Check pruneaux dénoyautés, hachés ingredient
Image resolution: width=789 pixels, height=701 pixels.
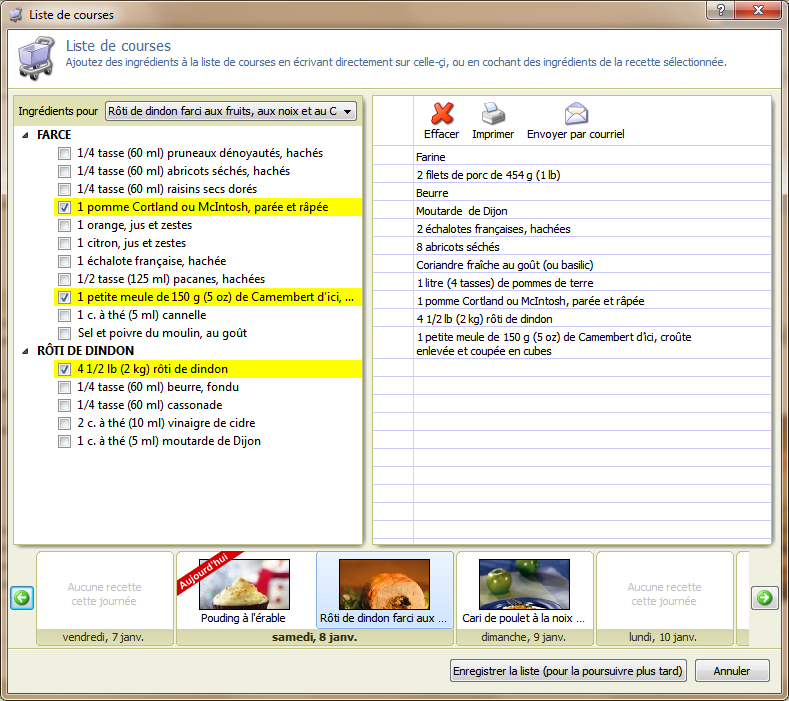tap(64, 153)
